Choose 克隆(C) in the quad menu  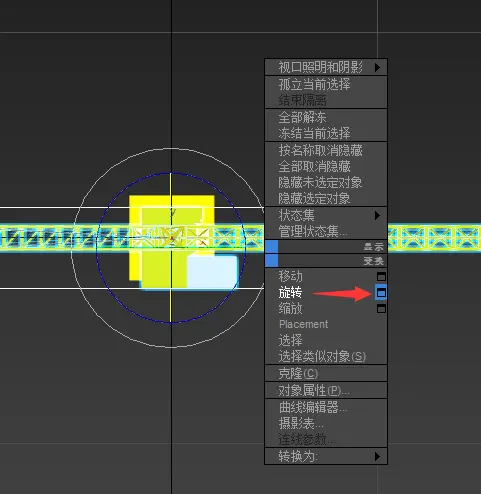point(298,373)
